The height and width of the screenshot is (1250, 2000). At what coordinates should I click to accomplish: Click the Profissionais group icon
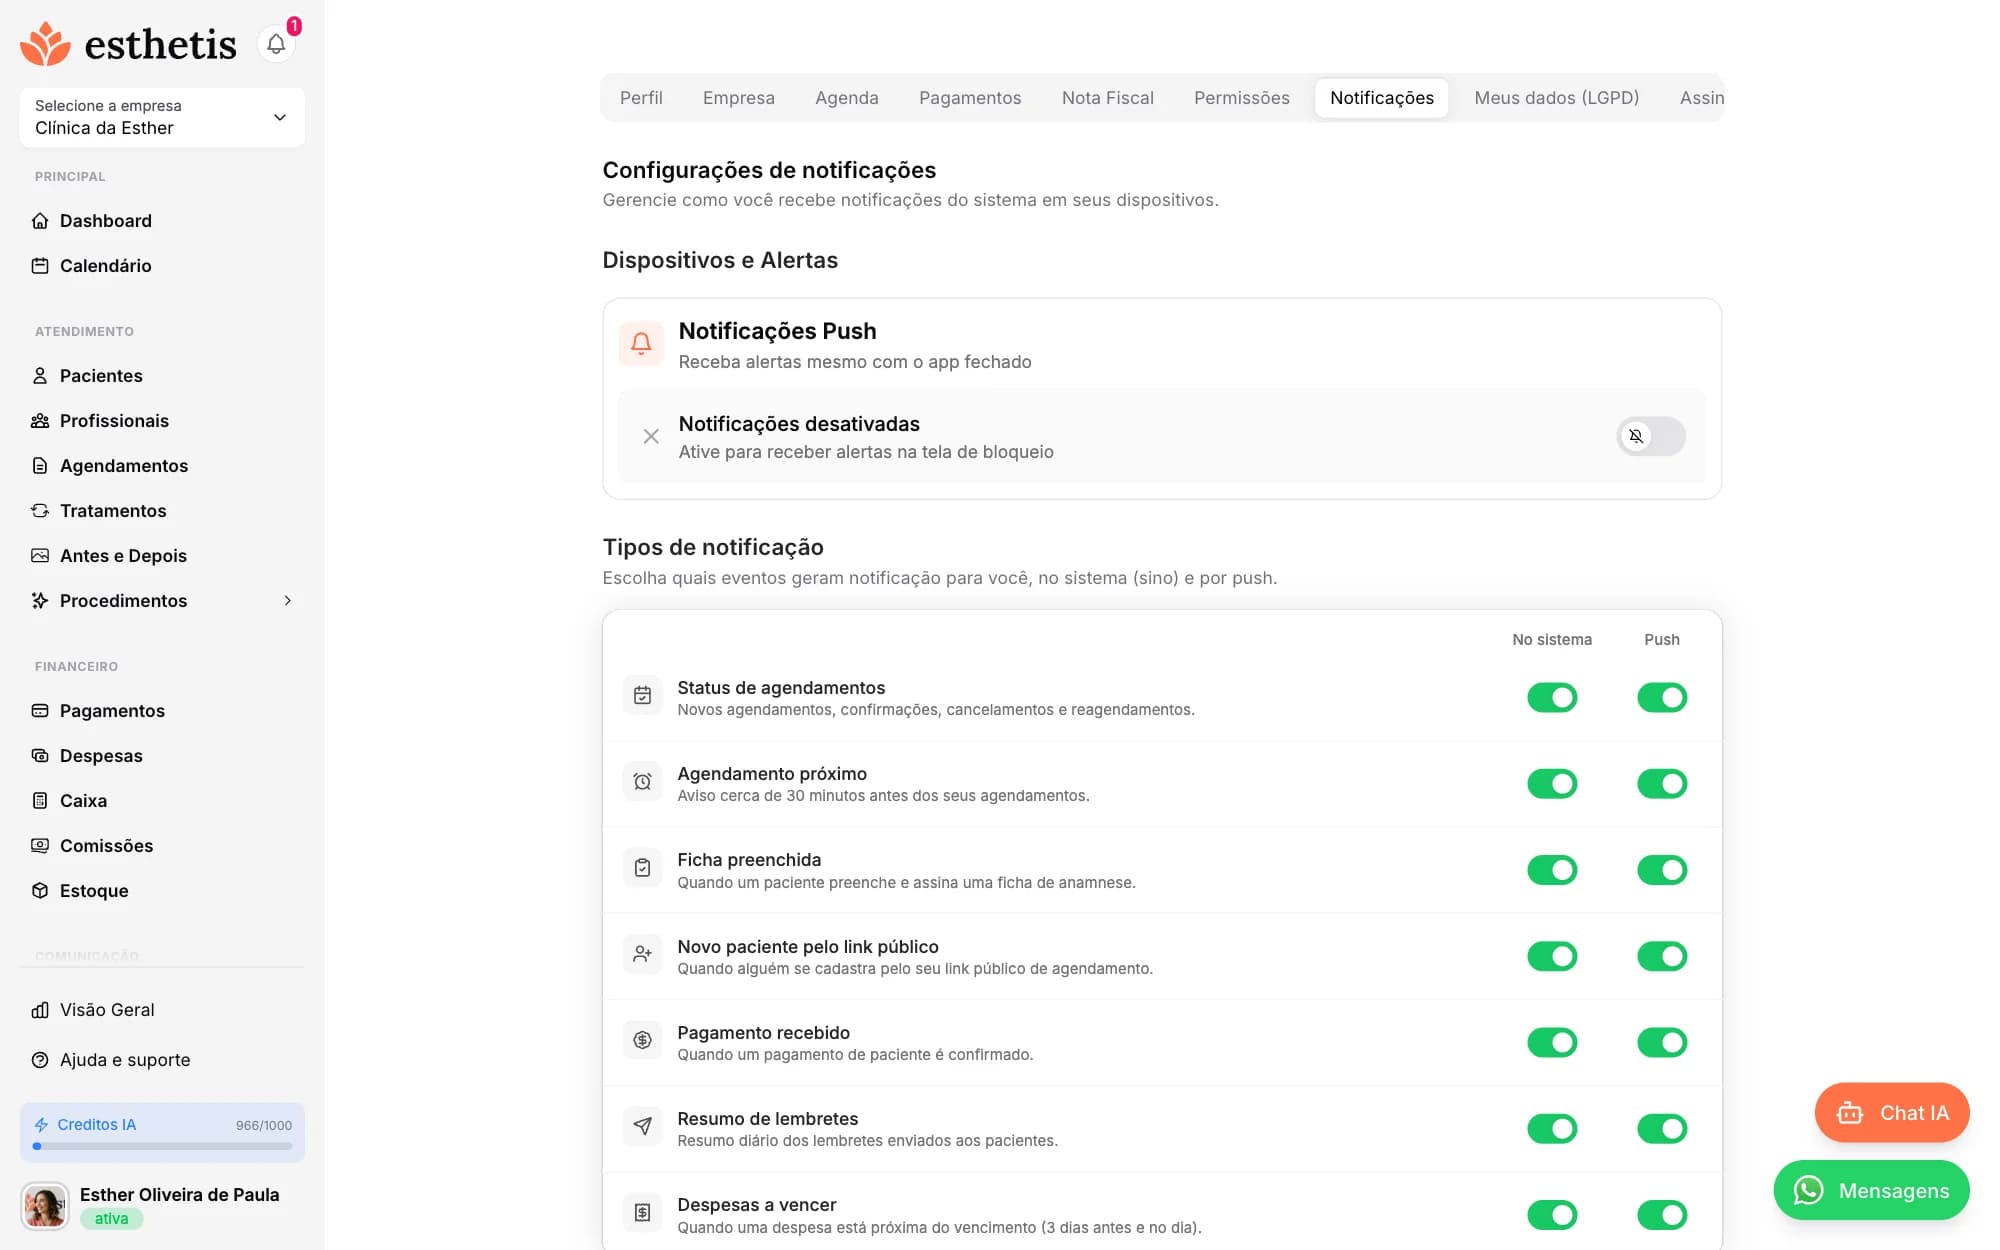click(x=40, y=421)
